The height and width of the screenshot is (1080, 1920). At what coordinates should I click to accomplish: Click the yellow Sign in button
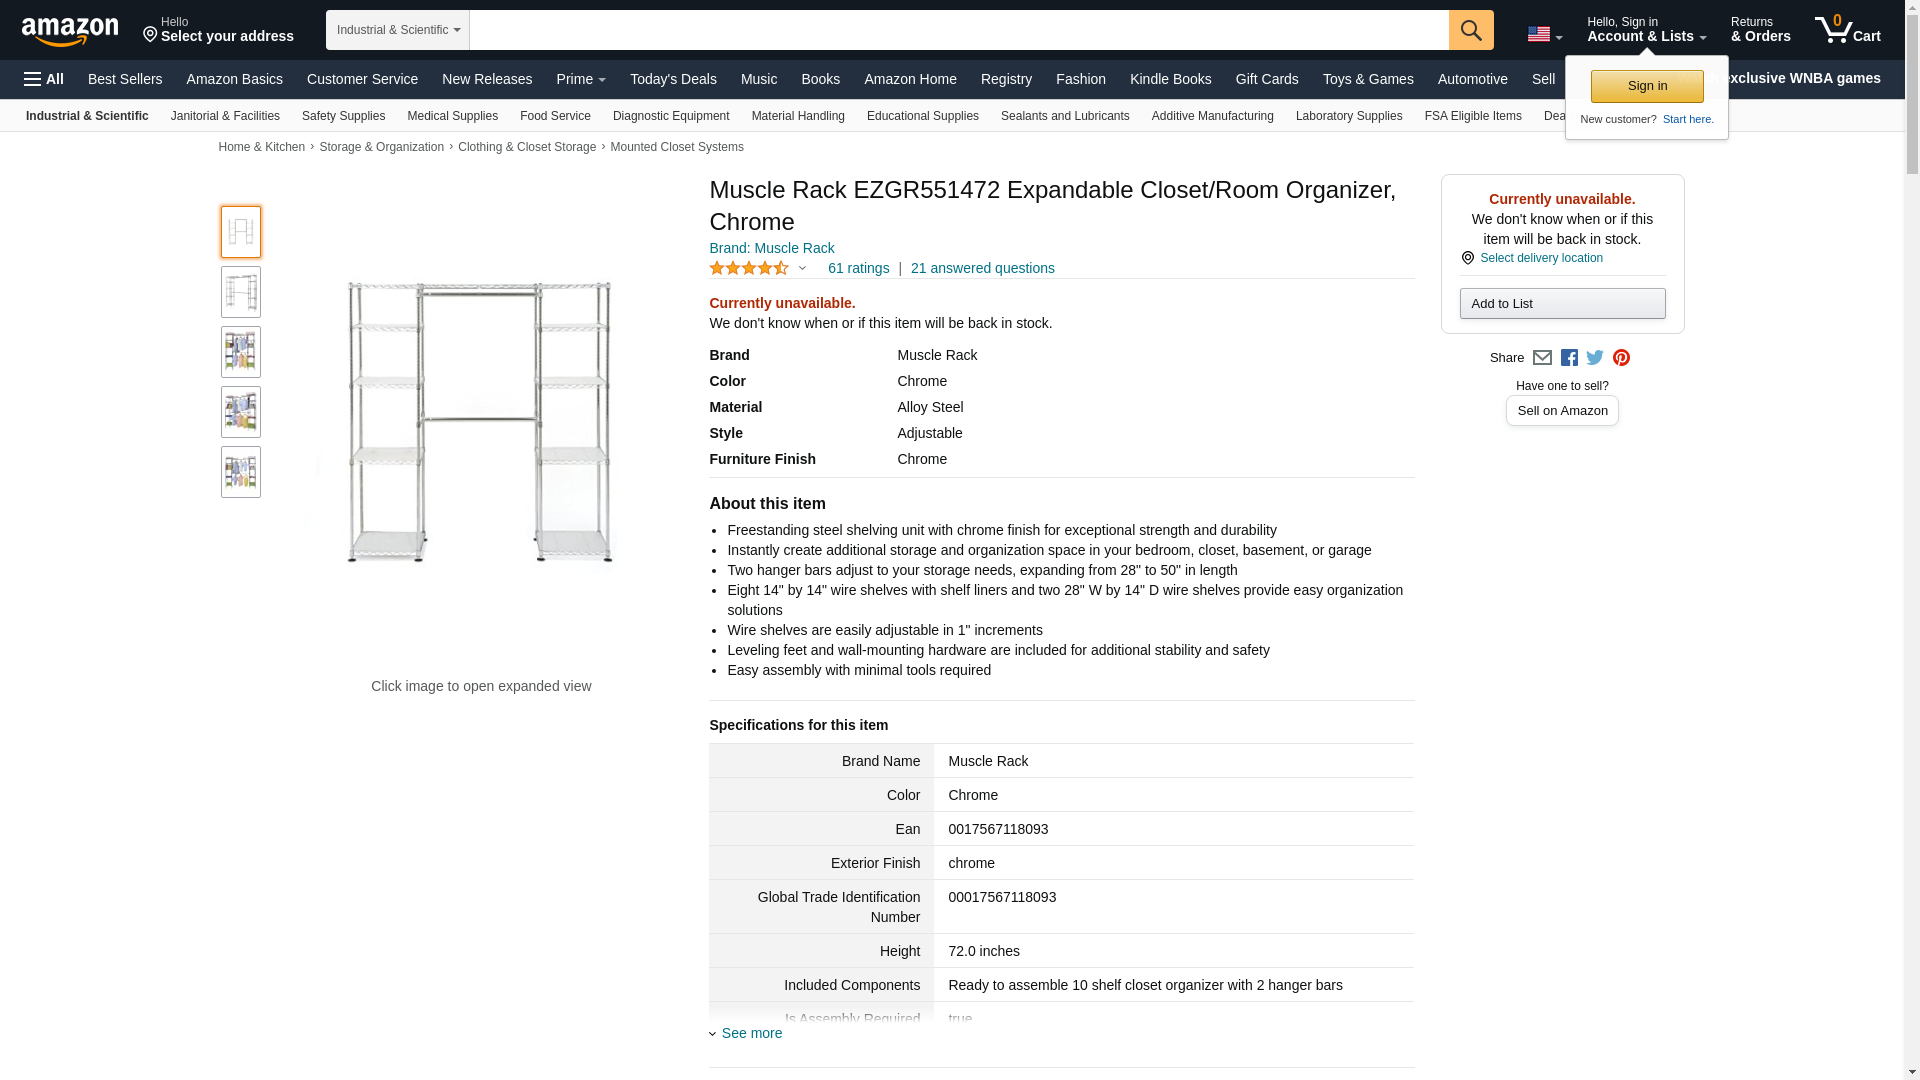[x=1646, y=86]
